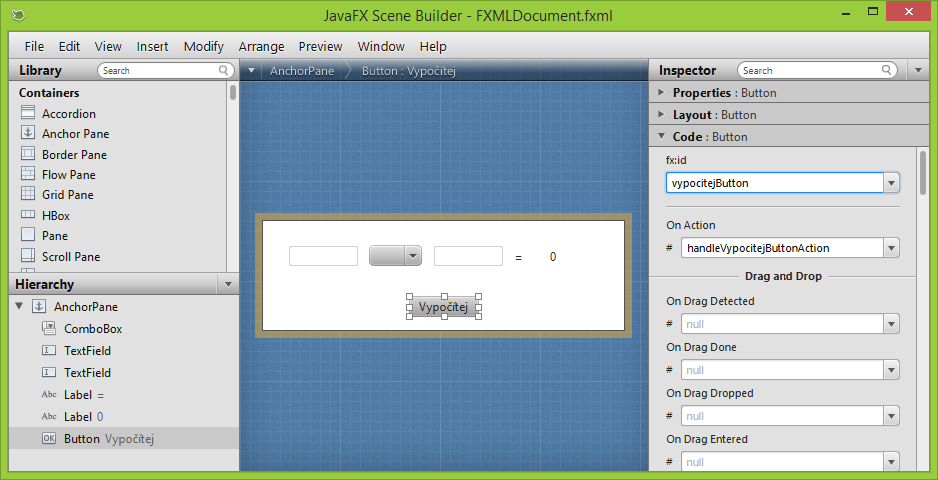Screen dimensions: 938x480
Task: Click the handleVypocitejButtonAction field
Action: point(782,248)
